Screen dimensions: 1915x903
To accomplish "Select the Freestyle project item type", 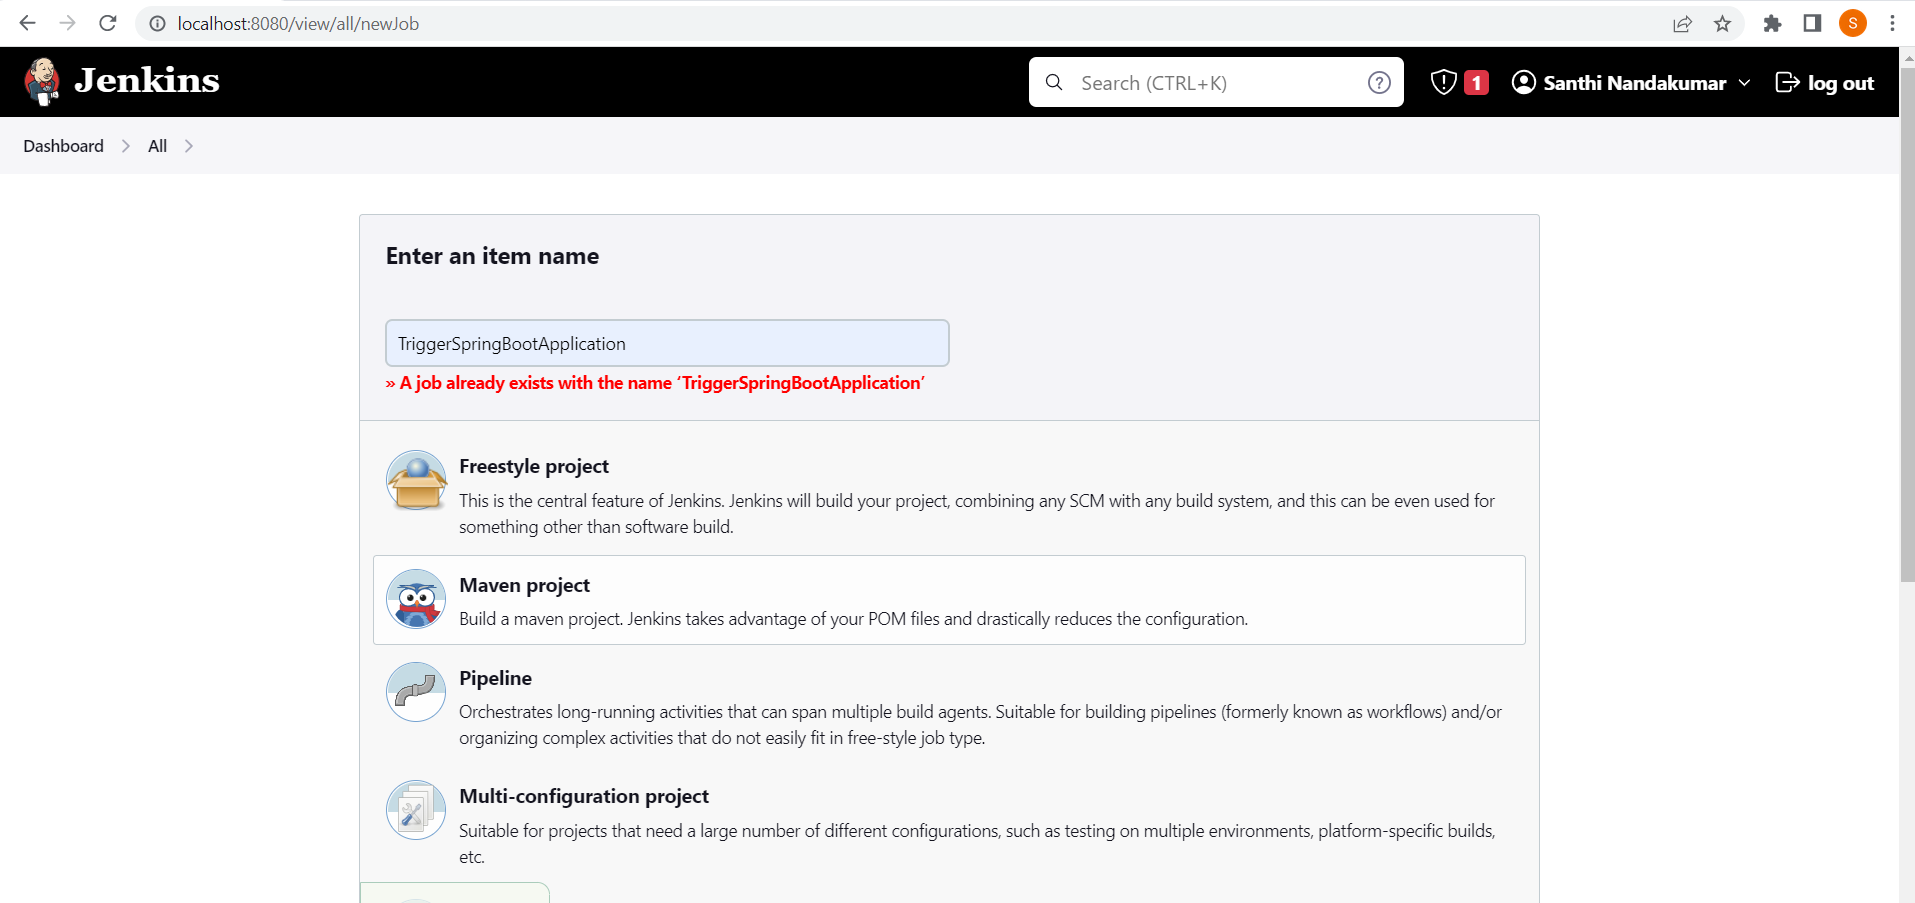I will tap(949, 496).
